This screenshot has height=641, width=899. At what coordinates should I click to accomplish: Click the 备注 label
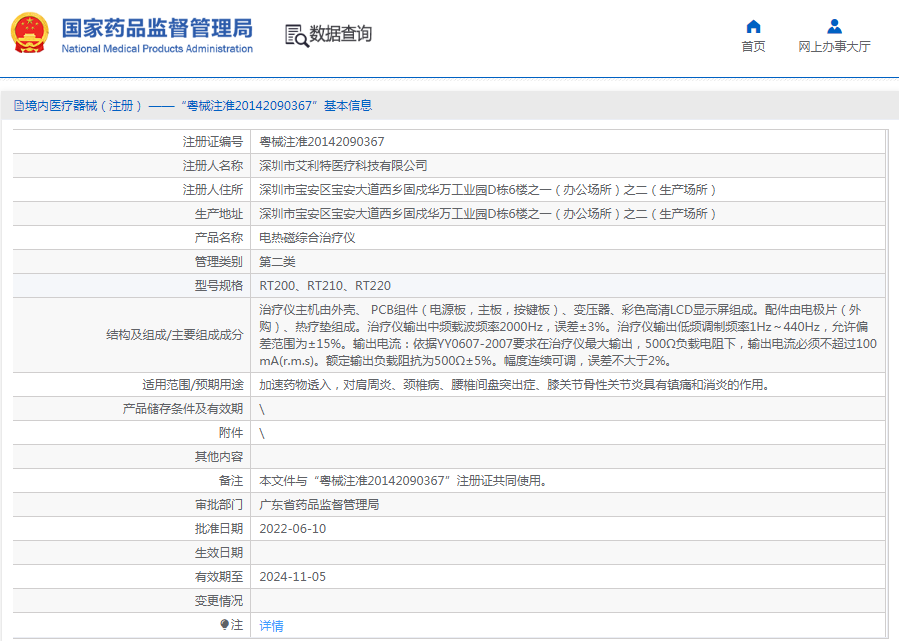point(231,481)
